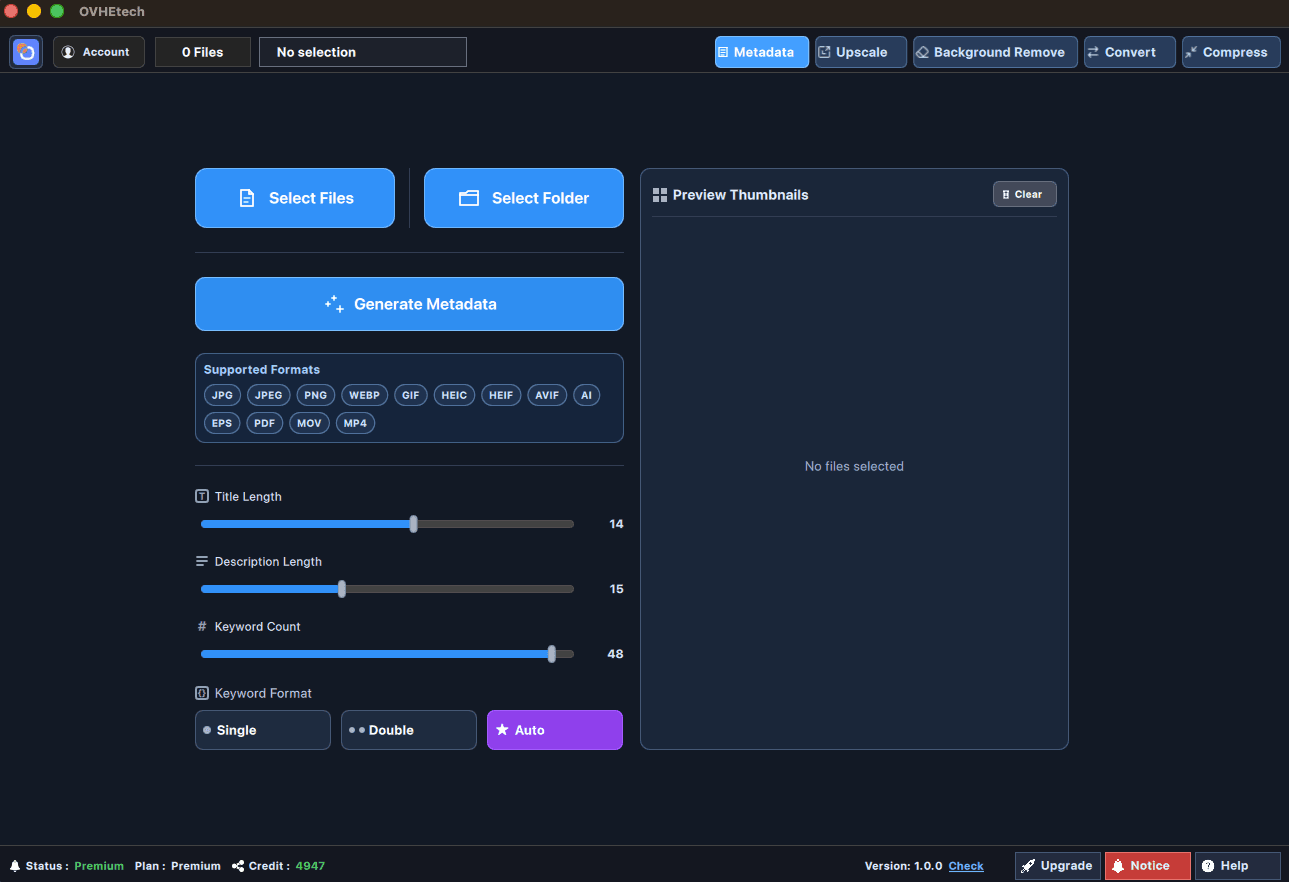This screenshot has height=882, width=1289.
Task: Open the Account panel
Action: (98, 51)
